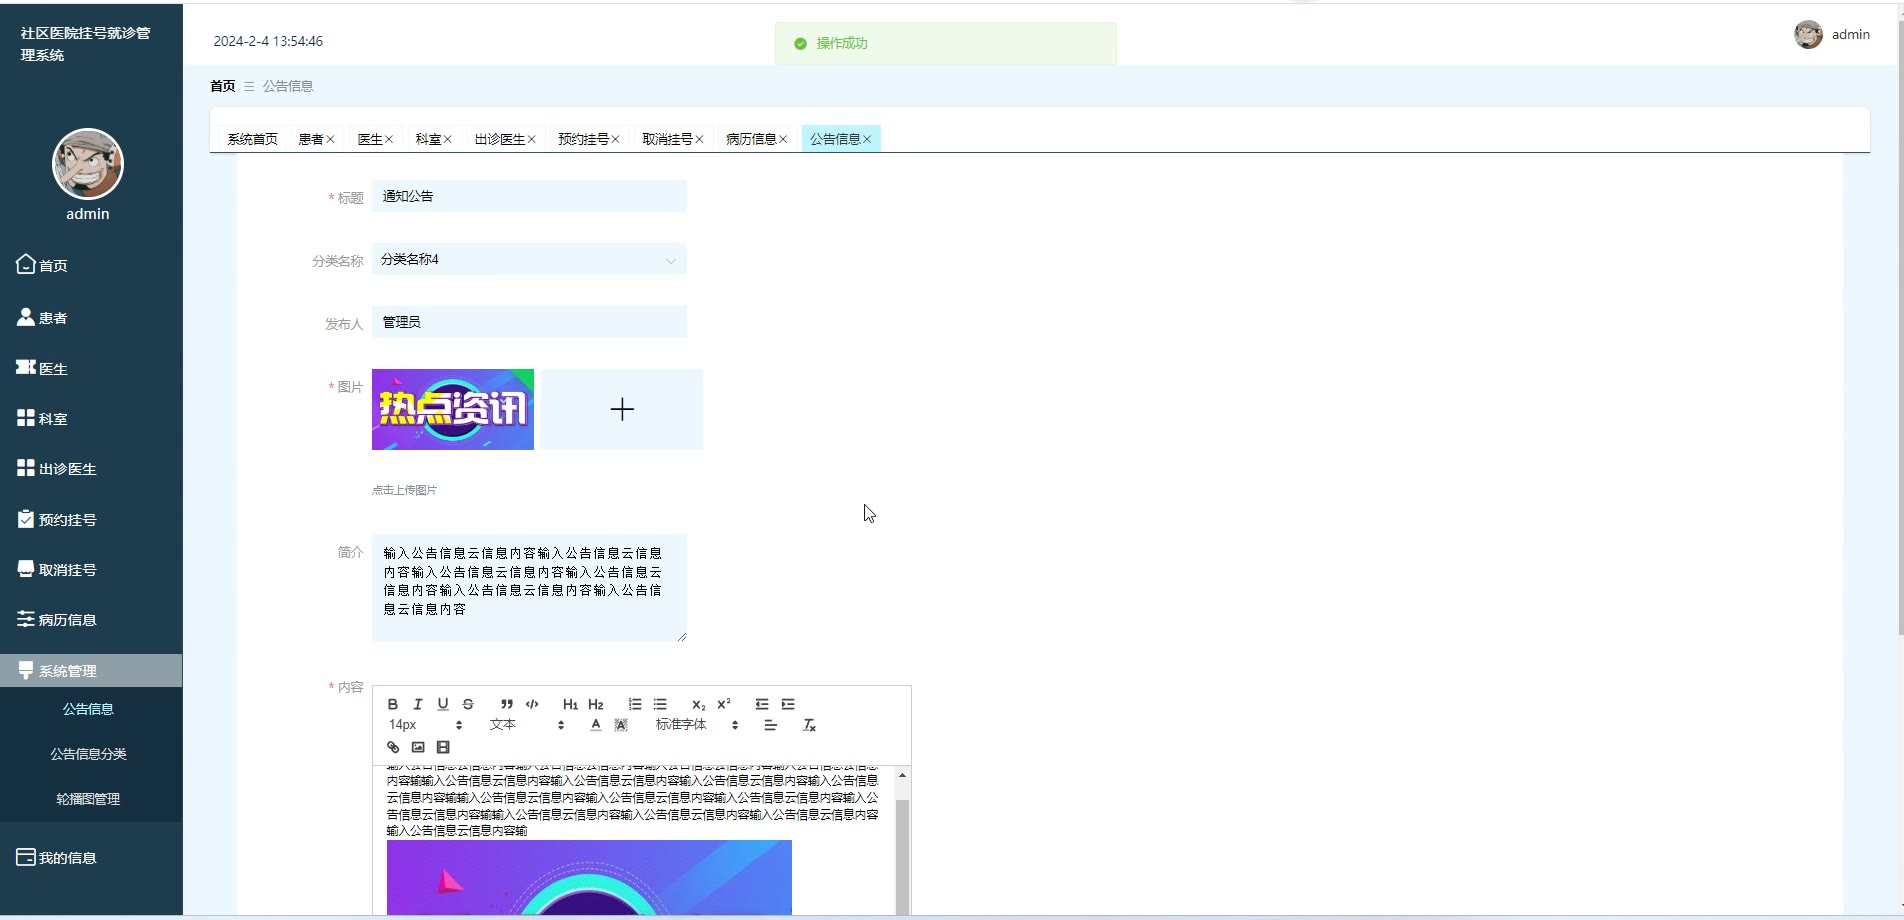Screen dimensions: 1904x920
Task: Open 科室 in the sidebar
Action: coord(91,418)
